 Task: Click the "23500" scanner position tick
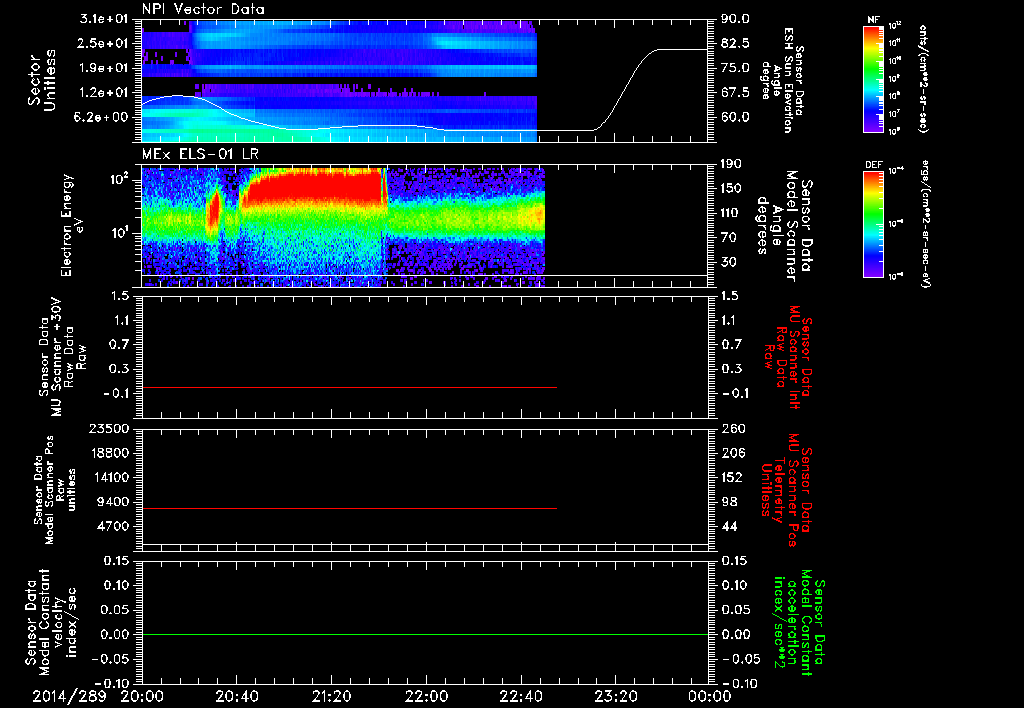pyautogui.click(x=110, y=428)
